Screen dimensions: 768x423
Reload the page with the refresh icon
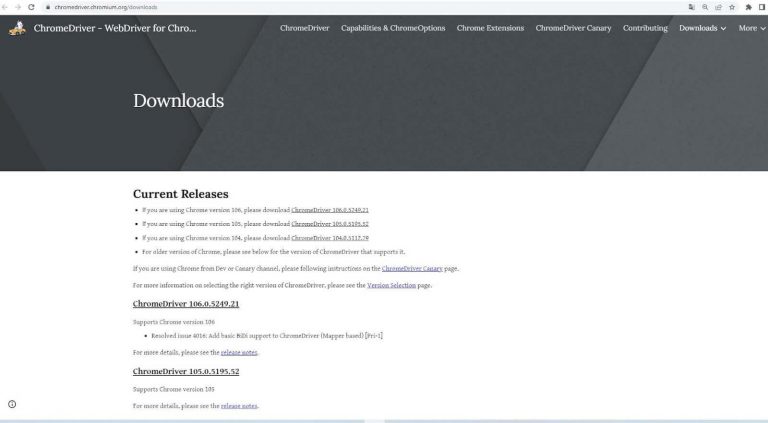(32, 7)
